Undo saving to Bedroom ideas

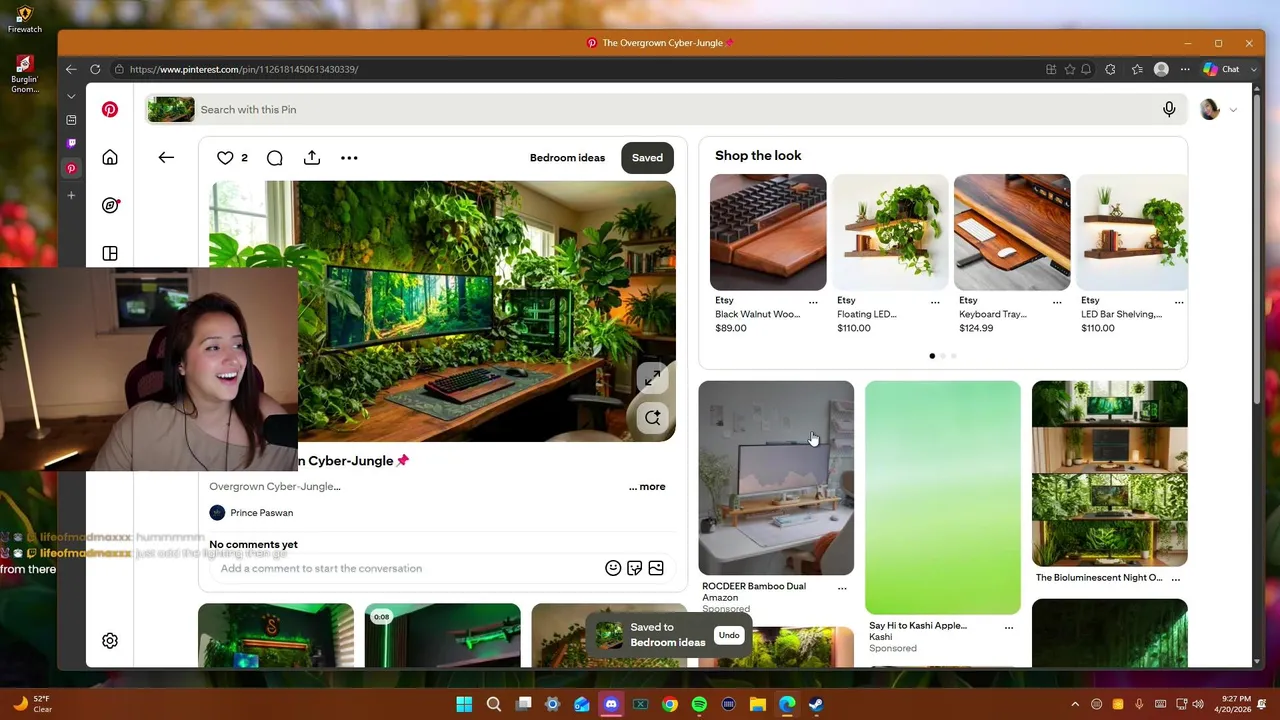click(x=729, y=635)
